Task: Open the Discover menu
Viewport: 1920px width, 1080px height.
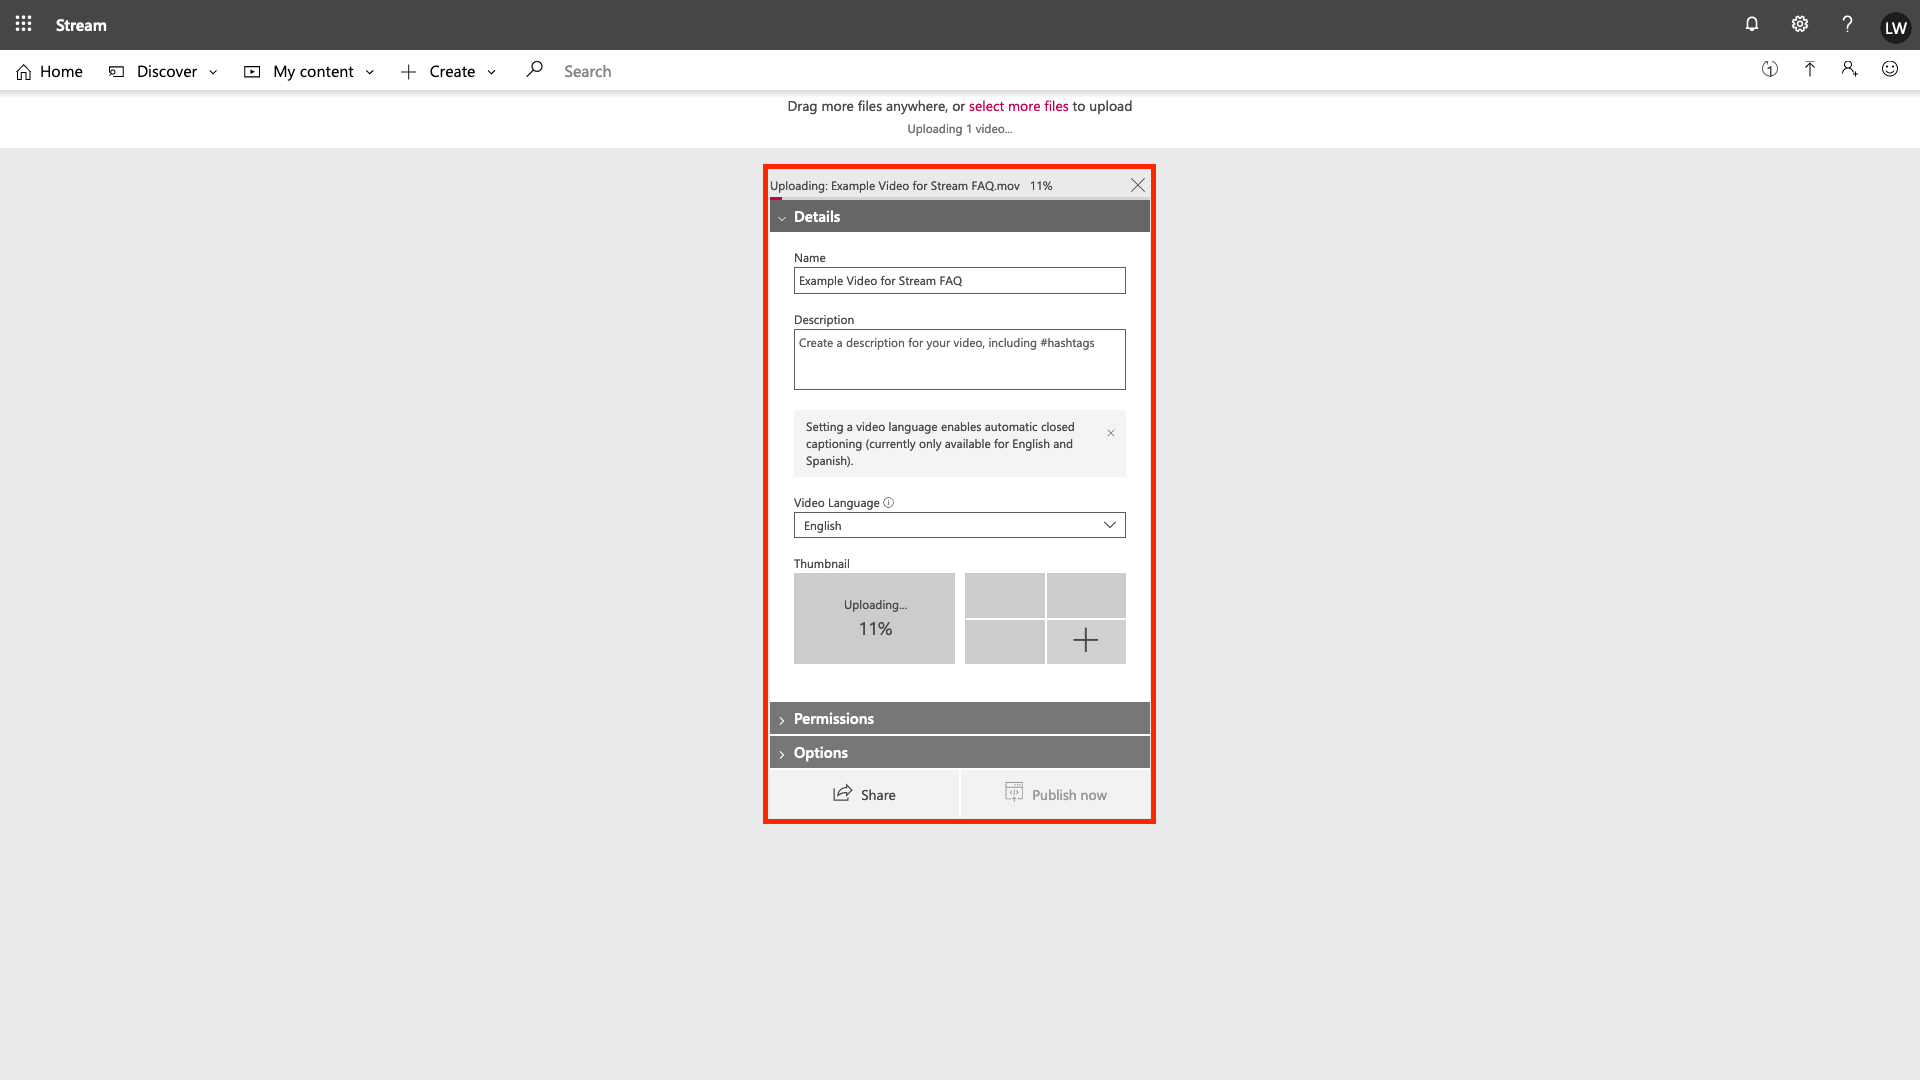Action: tap(163, 71)
